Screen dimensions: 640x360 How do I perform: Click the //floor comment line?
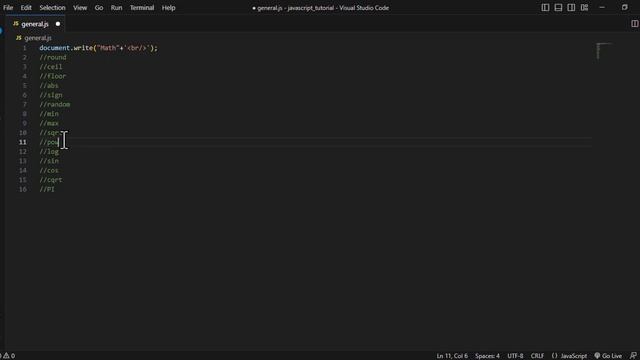tap(53, 76)
